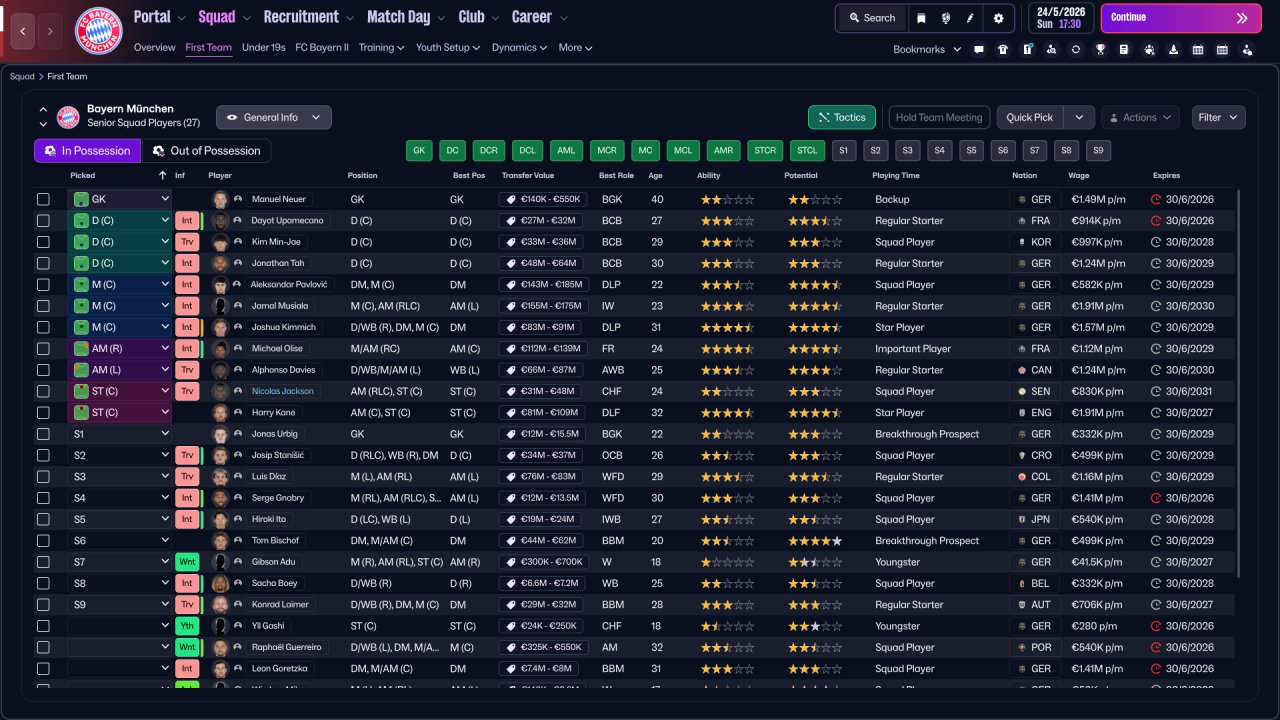
Task: Click the Hold Team Meeting button
Action: tap(939, 117)
